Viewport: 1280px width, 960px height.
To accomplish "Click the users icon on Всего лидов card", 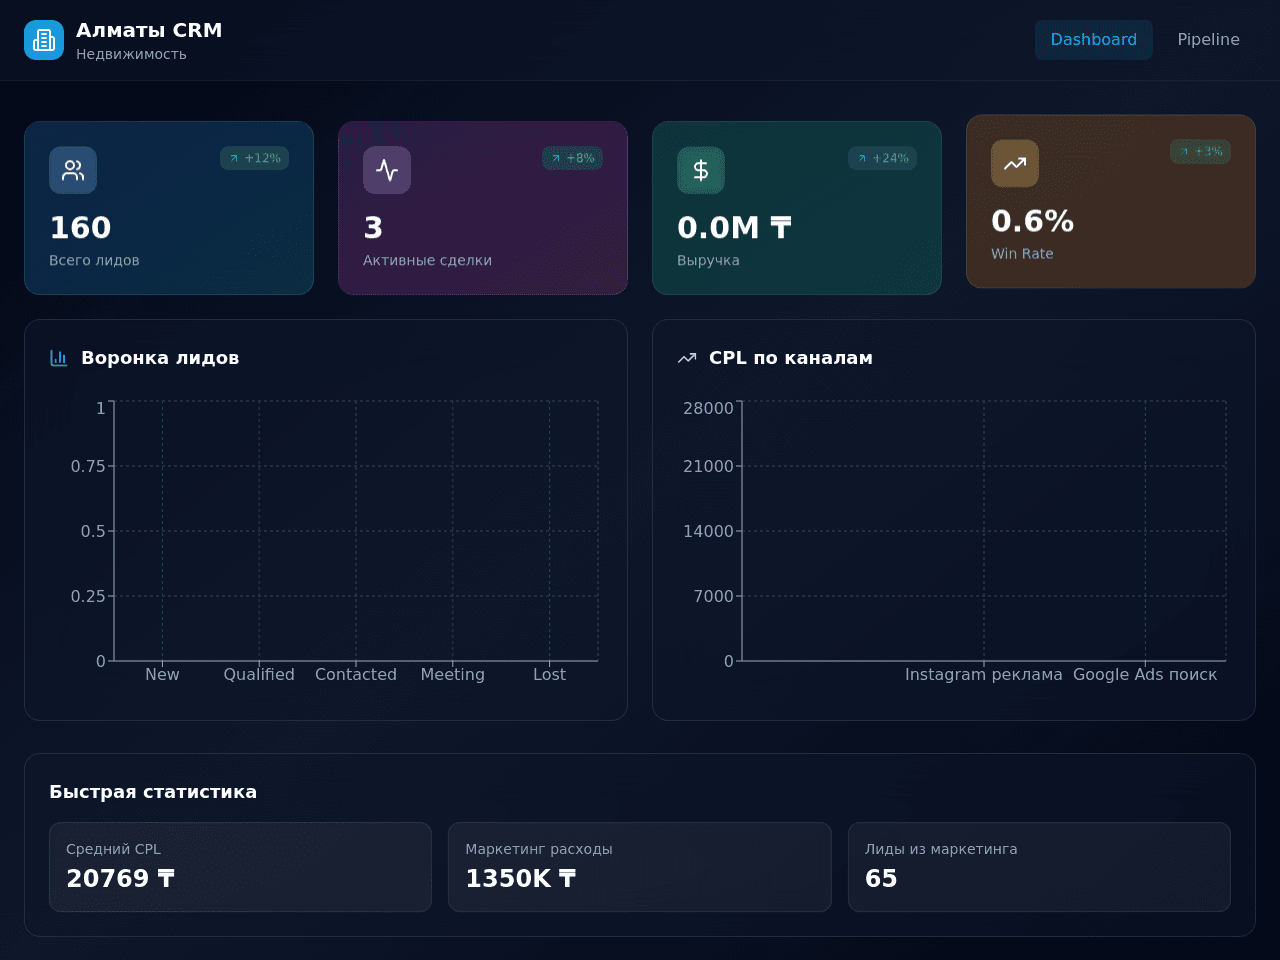I will pos(73,170).
